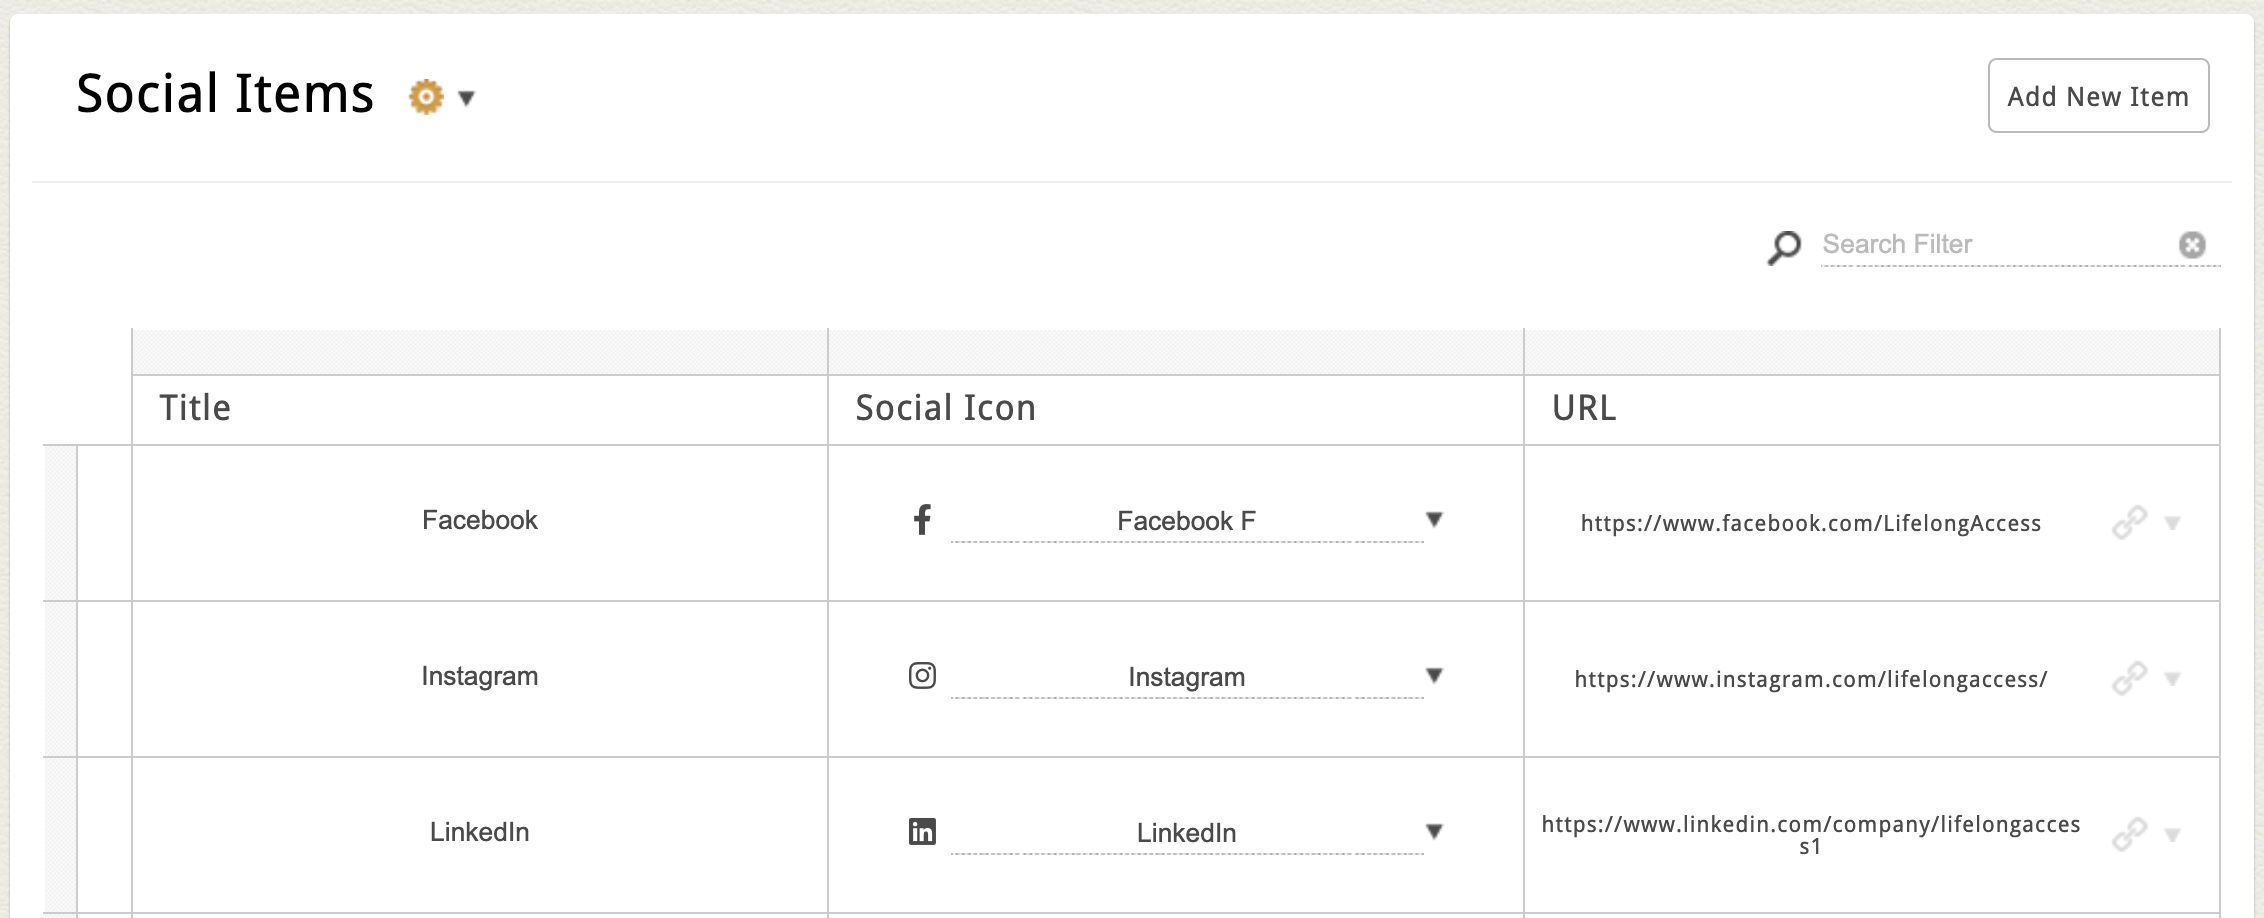Expand the arrow next to the gear icon

click(x=466, y=98)
